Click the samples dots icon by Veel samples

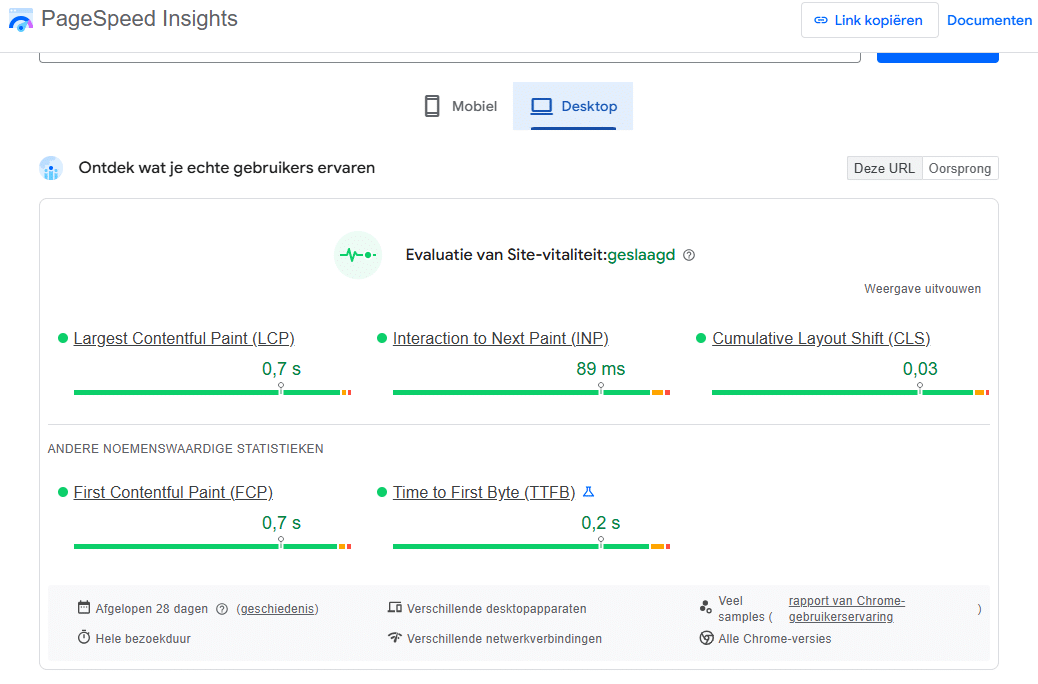pyautogui.click(x=706, y=607)
